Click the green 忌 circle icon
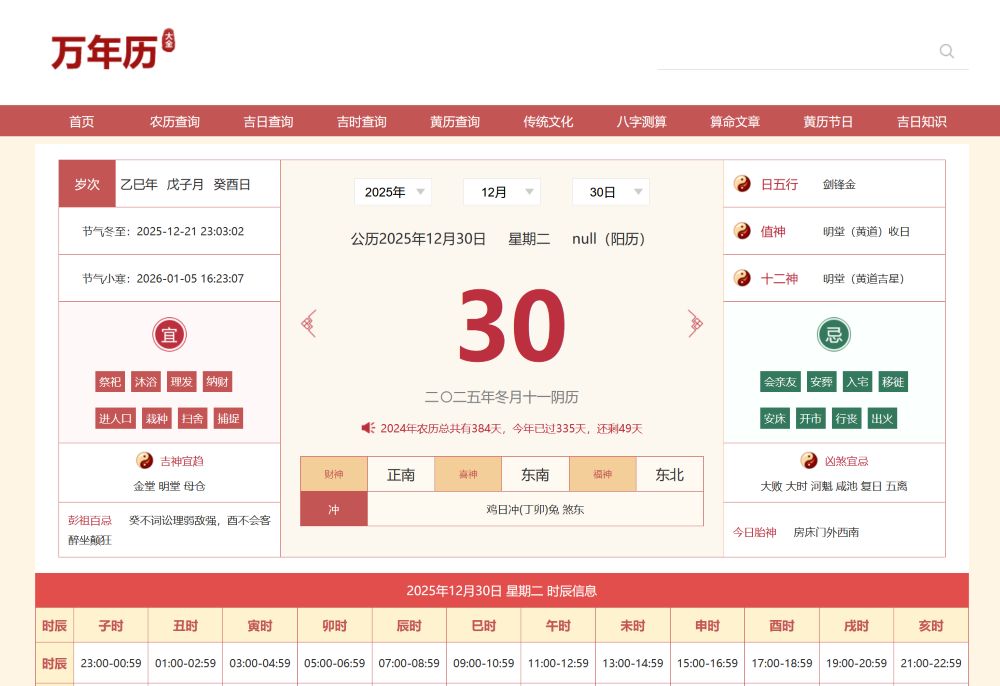This screenshot has width=1000, height=686. pyautogui.click(x=833, y=334)
